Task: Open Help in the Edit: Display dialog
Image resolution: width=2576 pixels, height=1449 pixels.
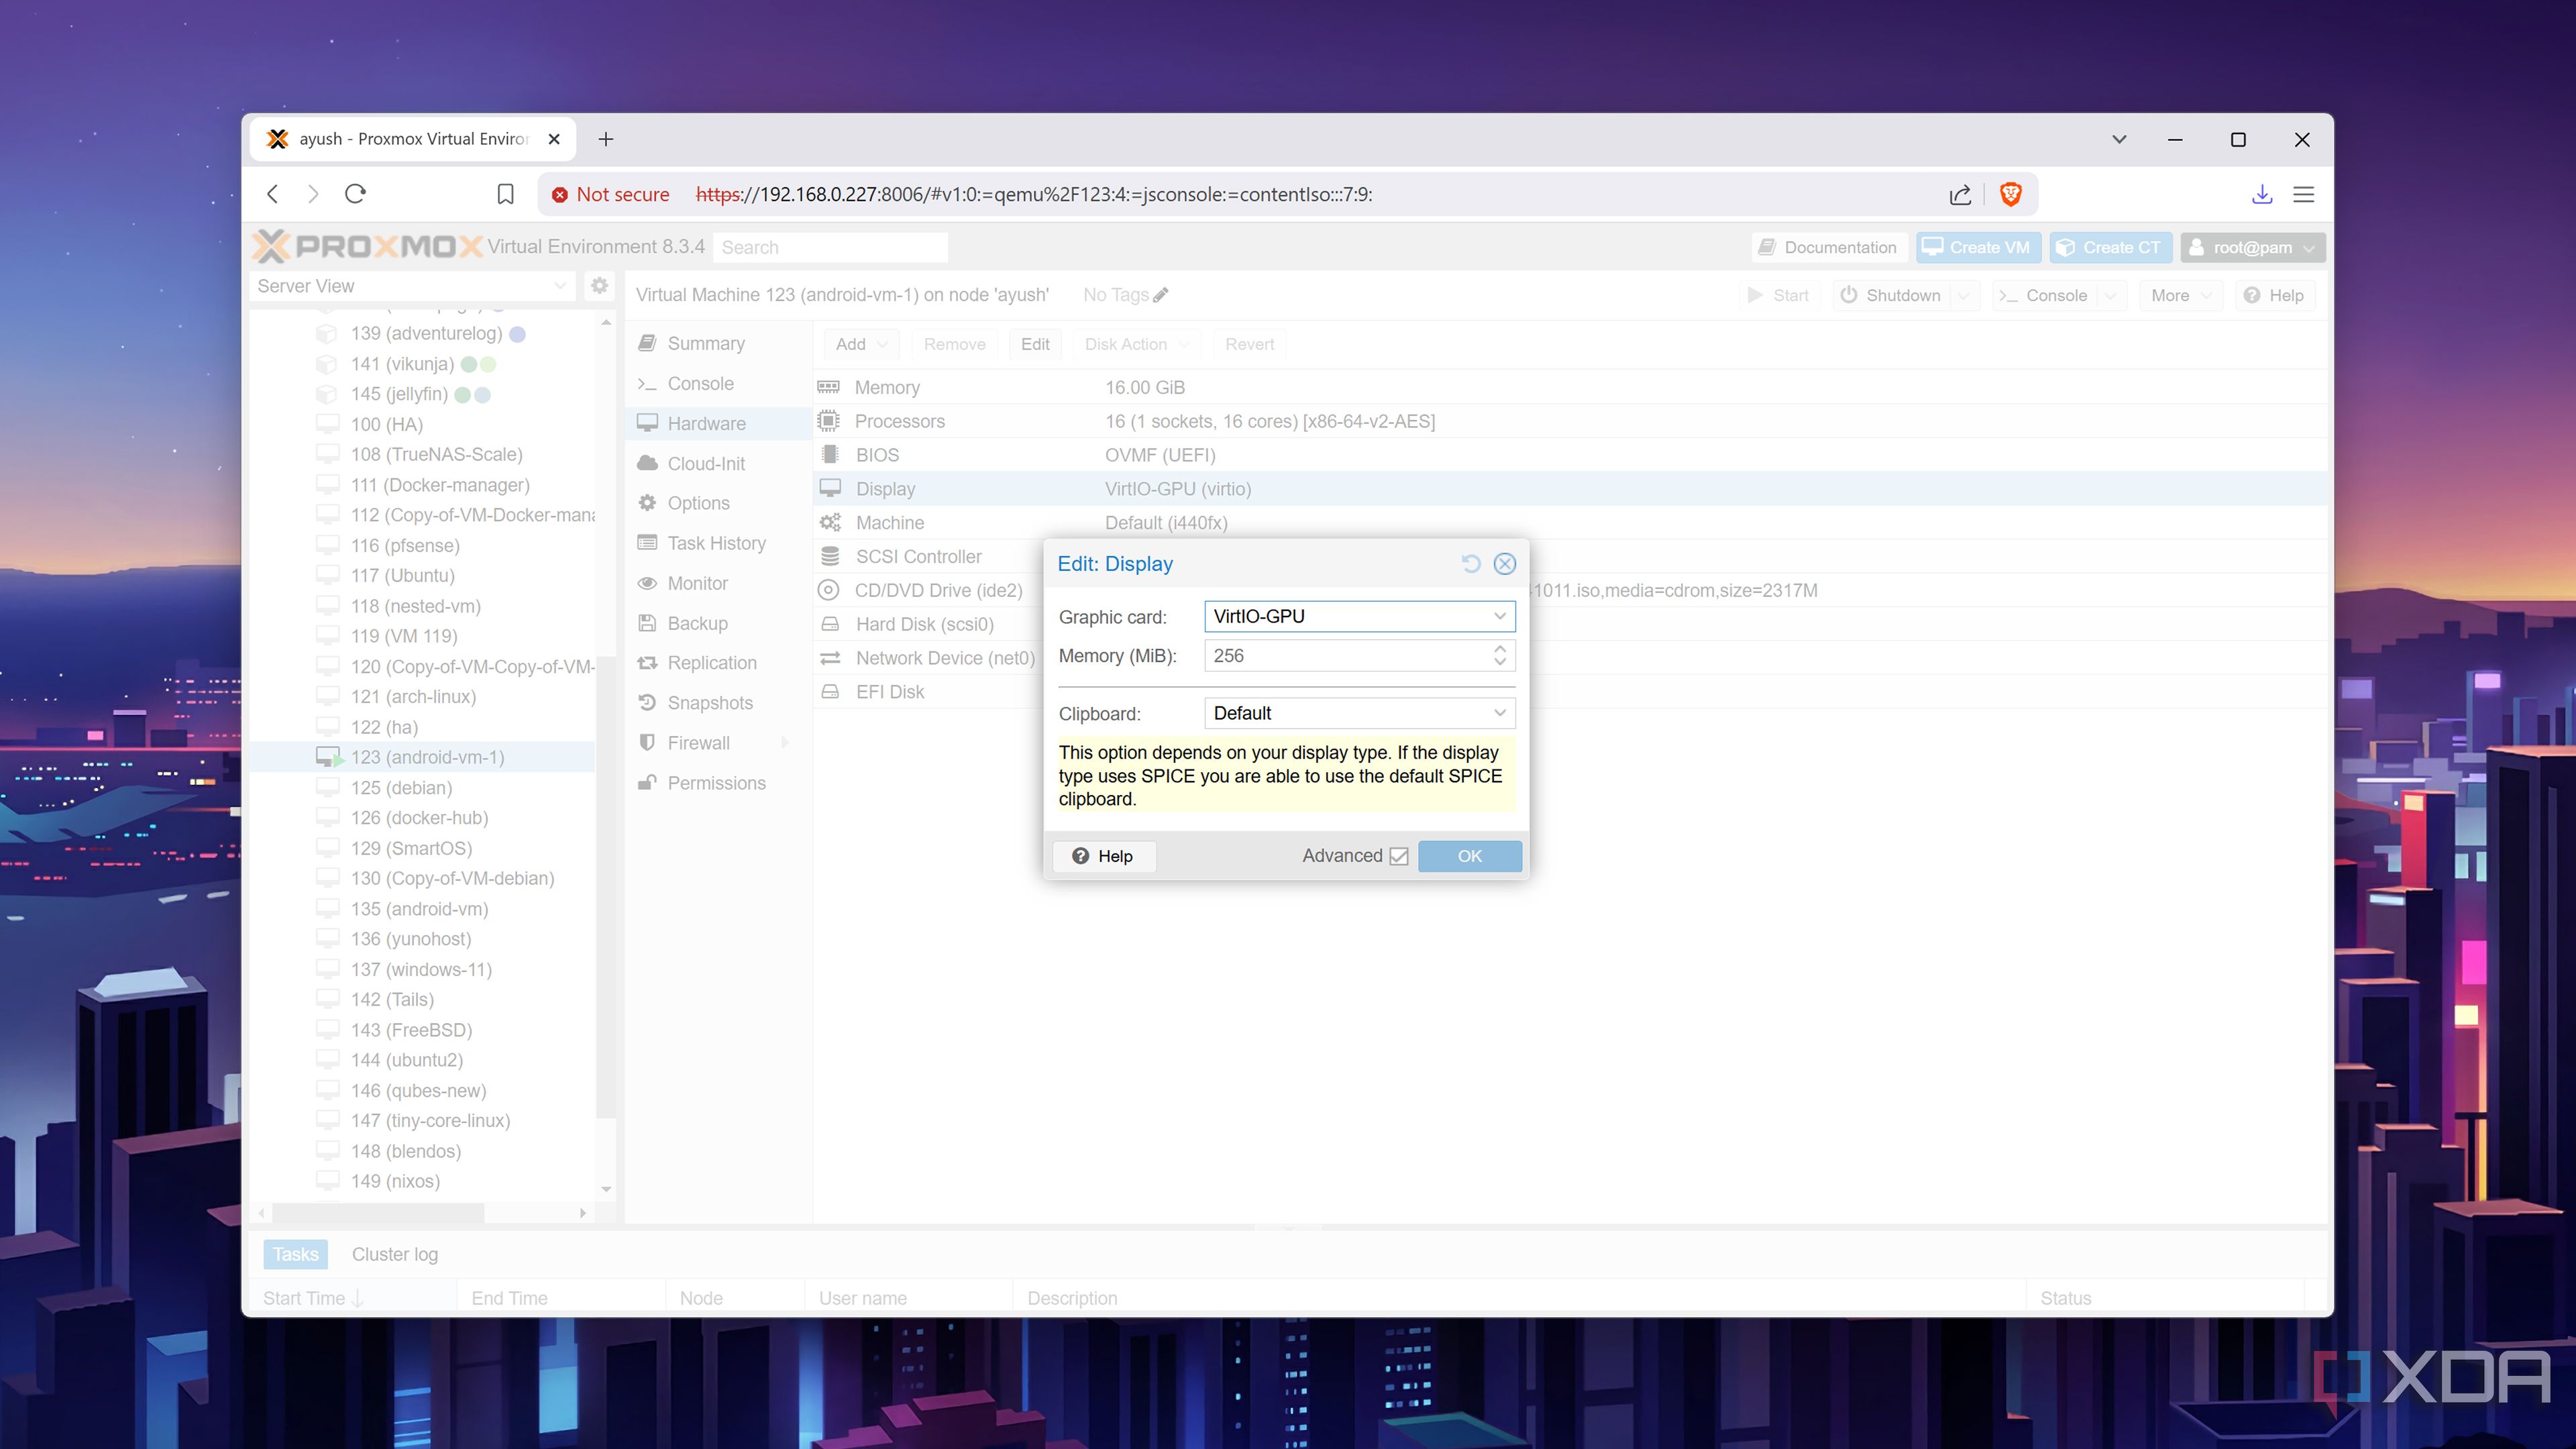Action: (1103, 856)
